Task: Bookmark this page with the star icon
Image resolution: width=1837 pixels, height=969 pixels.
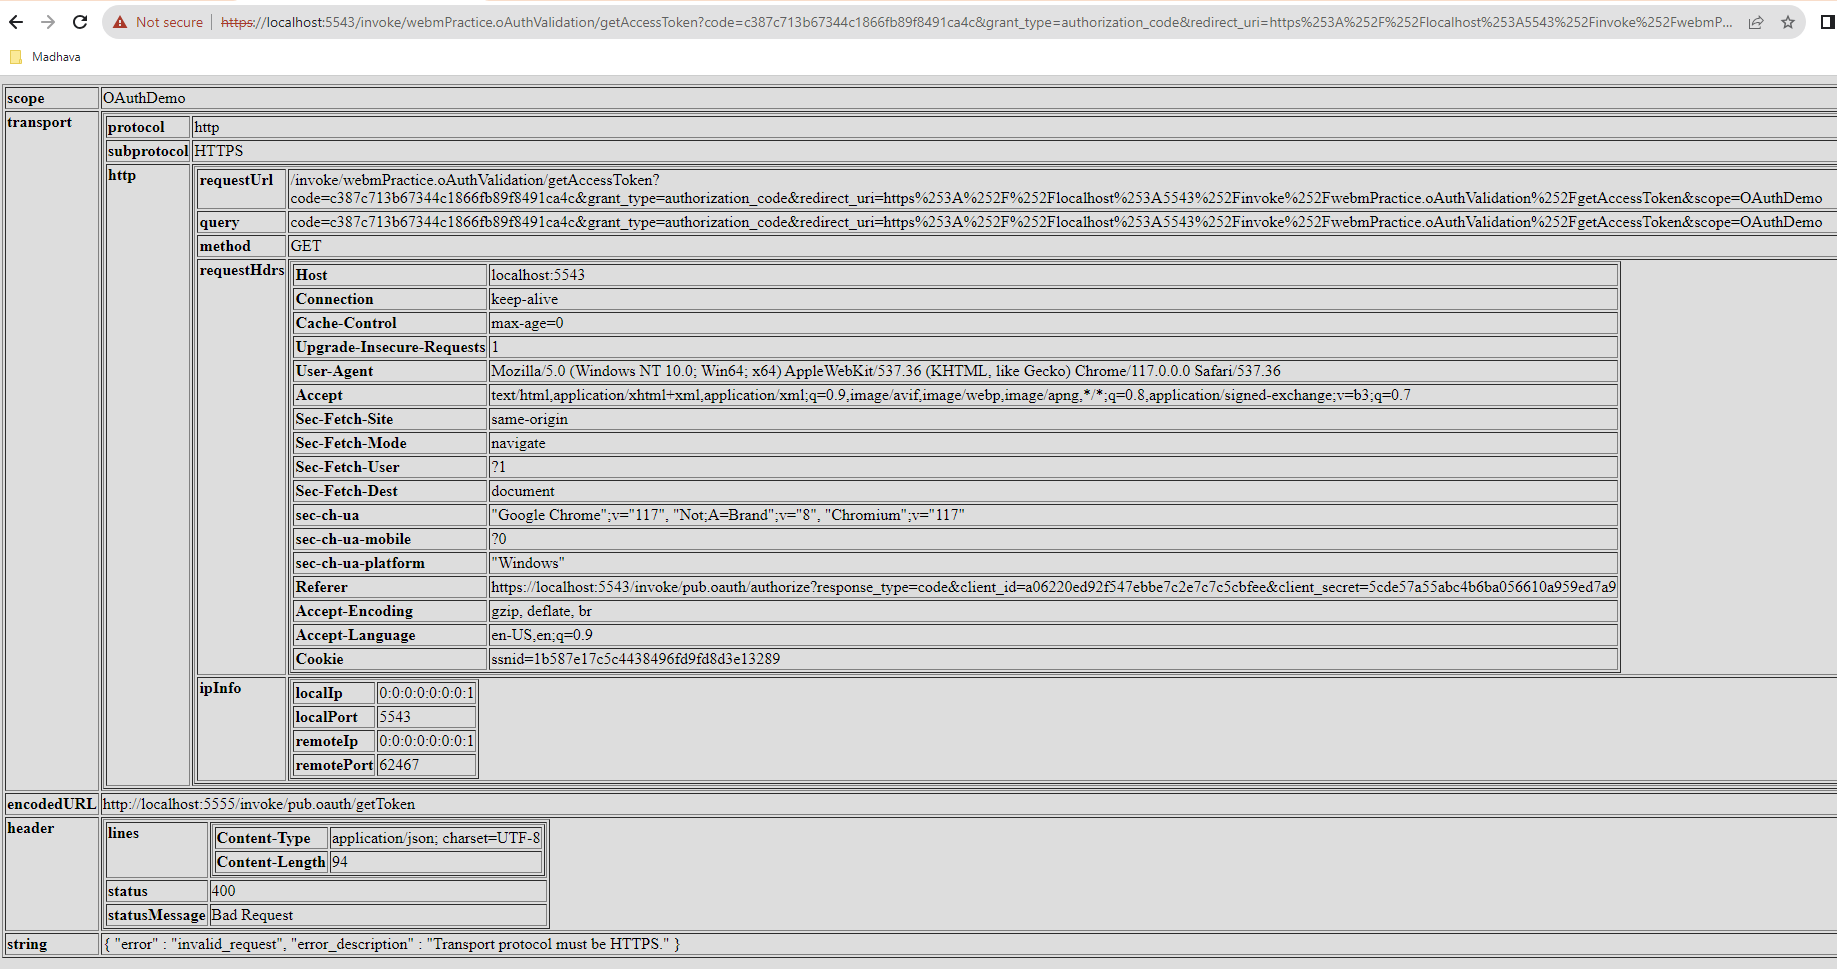Action: [x=1790, y=22]
